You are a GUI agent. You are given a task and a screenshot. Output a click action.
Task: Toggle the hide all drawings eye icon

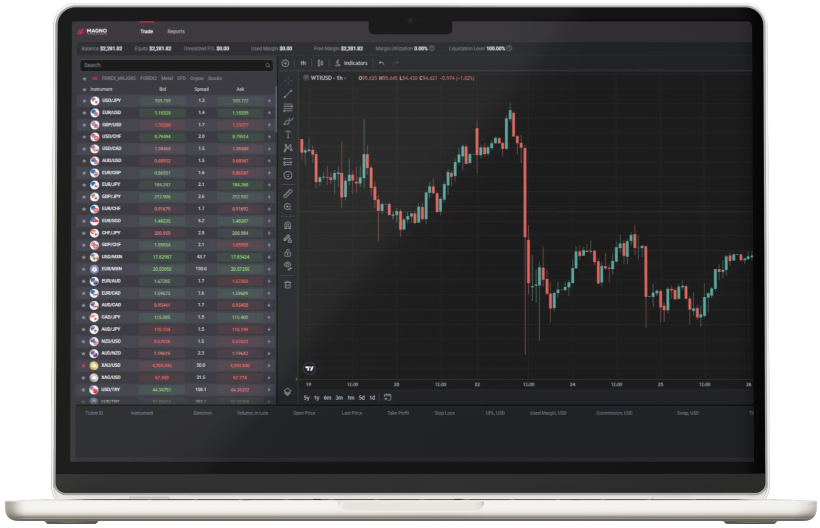[x=288, y=267]
